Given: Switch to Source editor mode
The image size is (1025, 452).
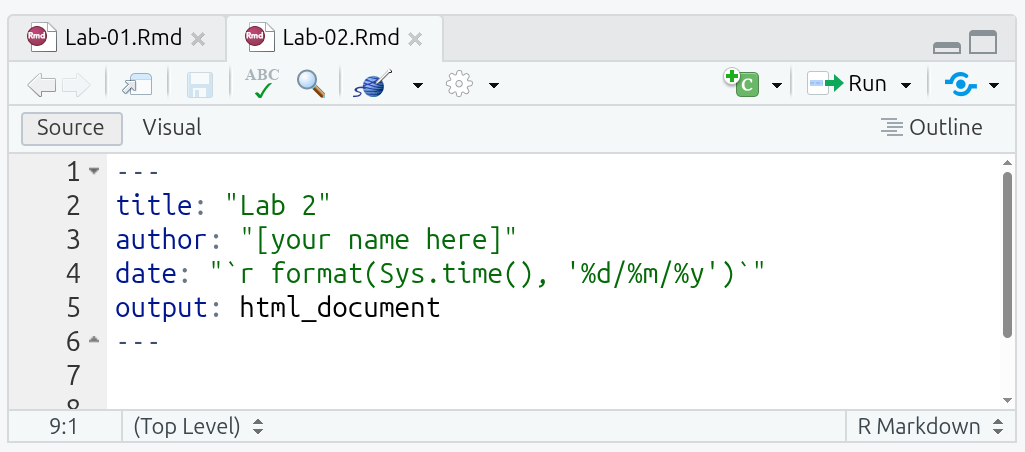Looking at the screenshot, I should (71, 128).
